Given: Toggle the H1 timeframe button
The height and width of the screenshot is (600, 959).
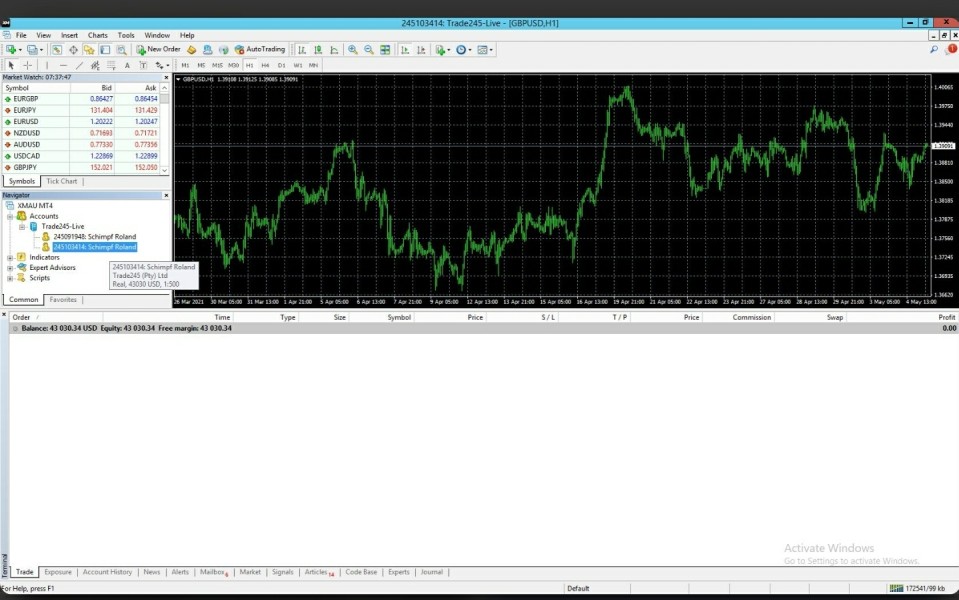Looking at the screenshot, I should click(250, 65).
